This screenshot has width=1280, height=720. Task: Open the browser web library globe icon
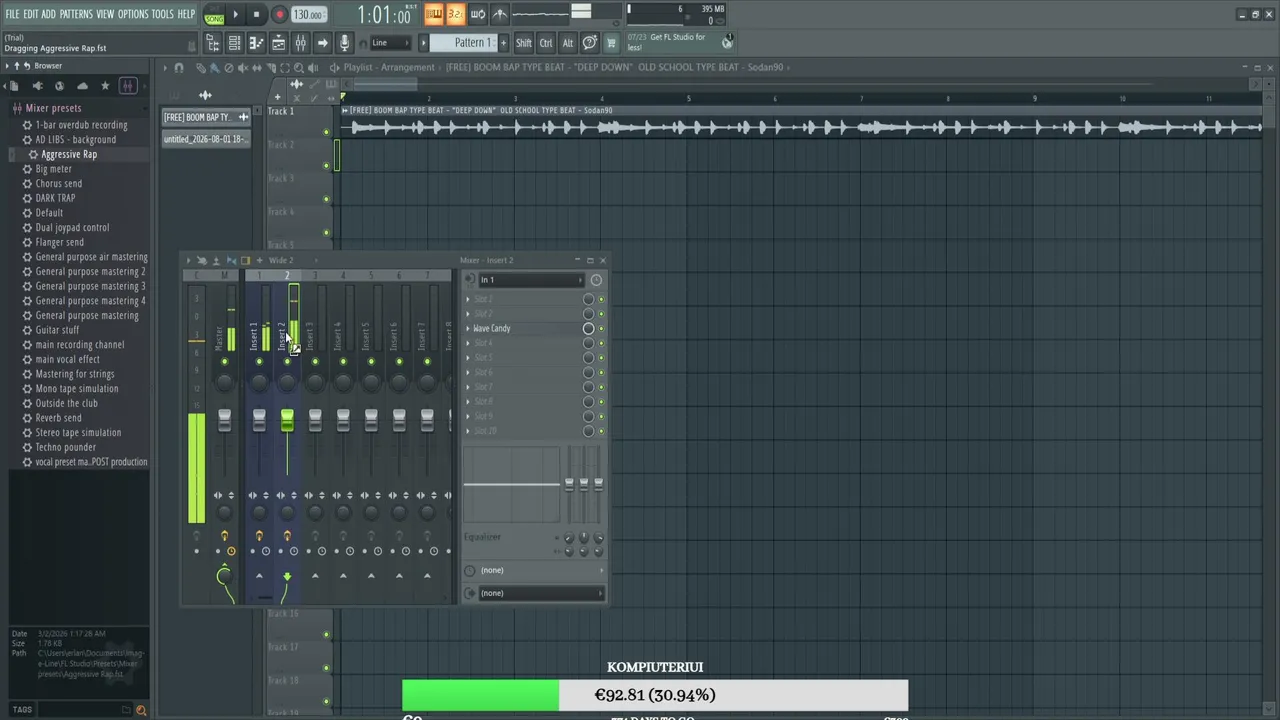coord(59,86)
